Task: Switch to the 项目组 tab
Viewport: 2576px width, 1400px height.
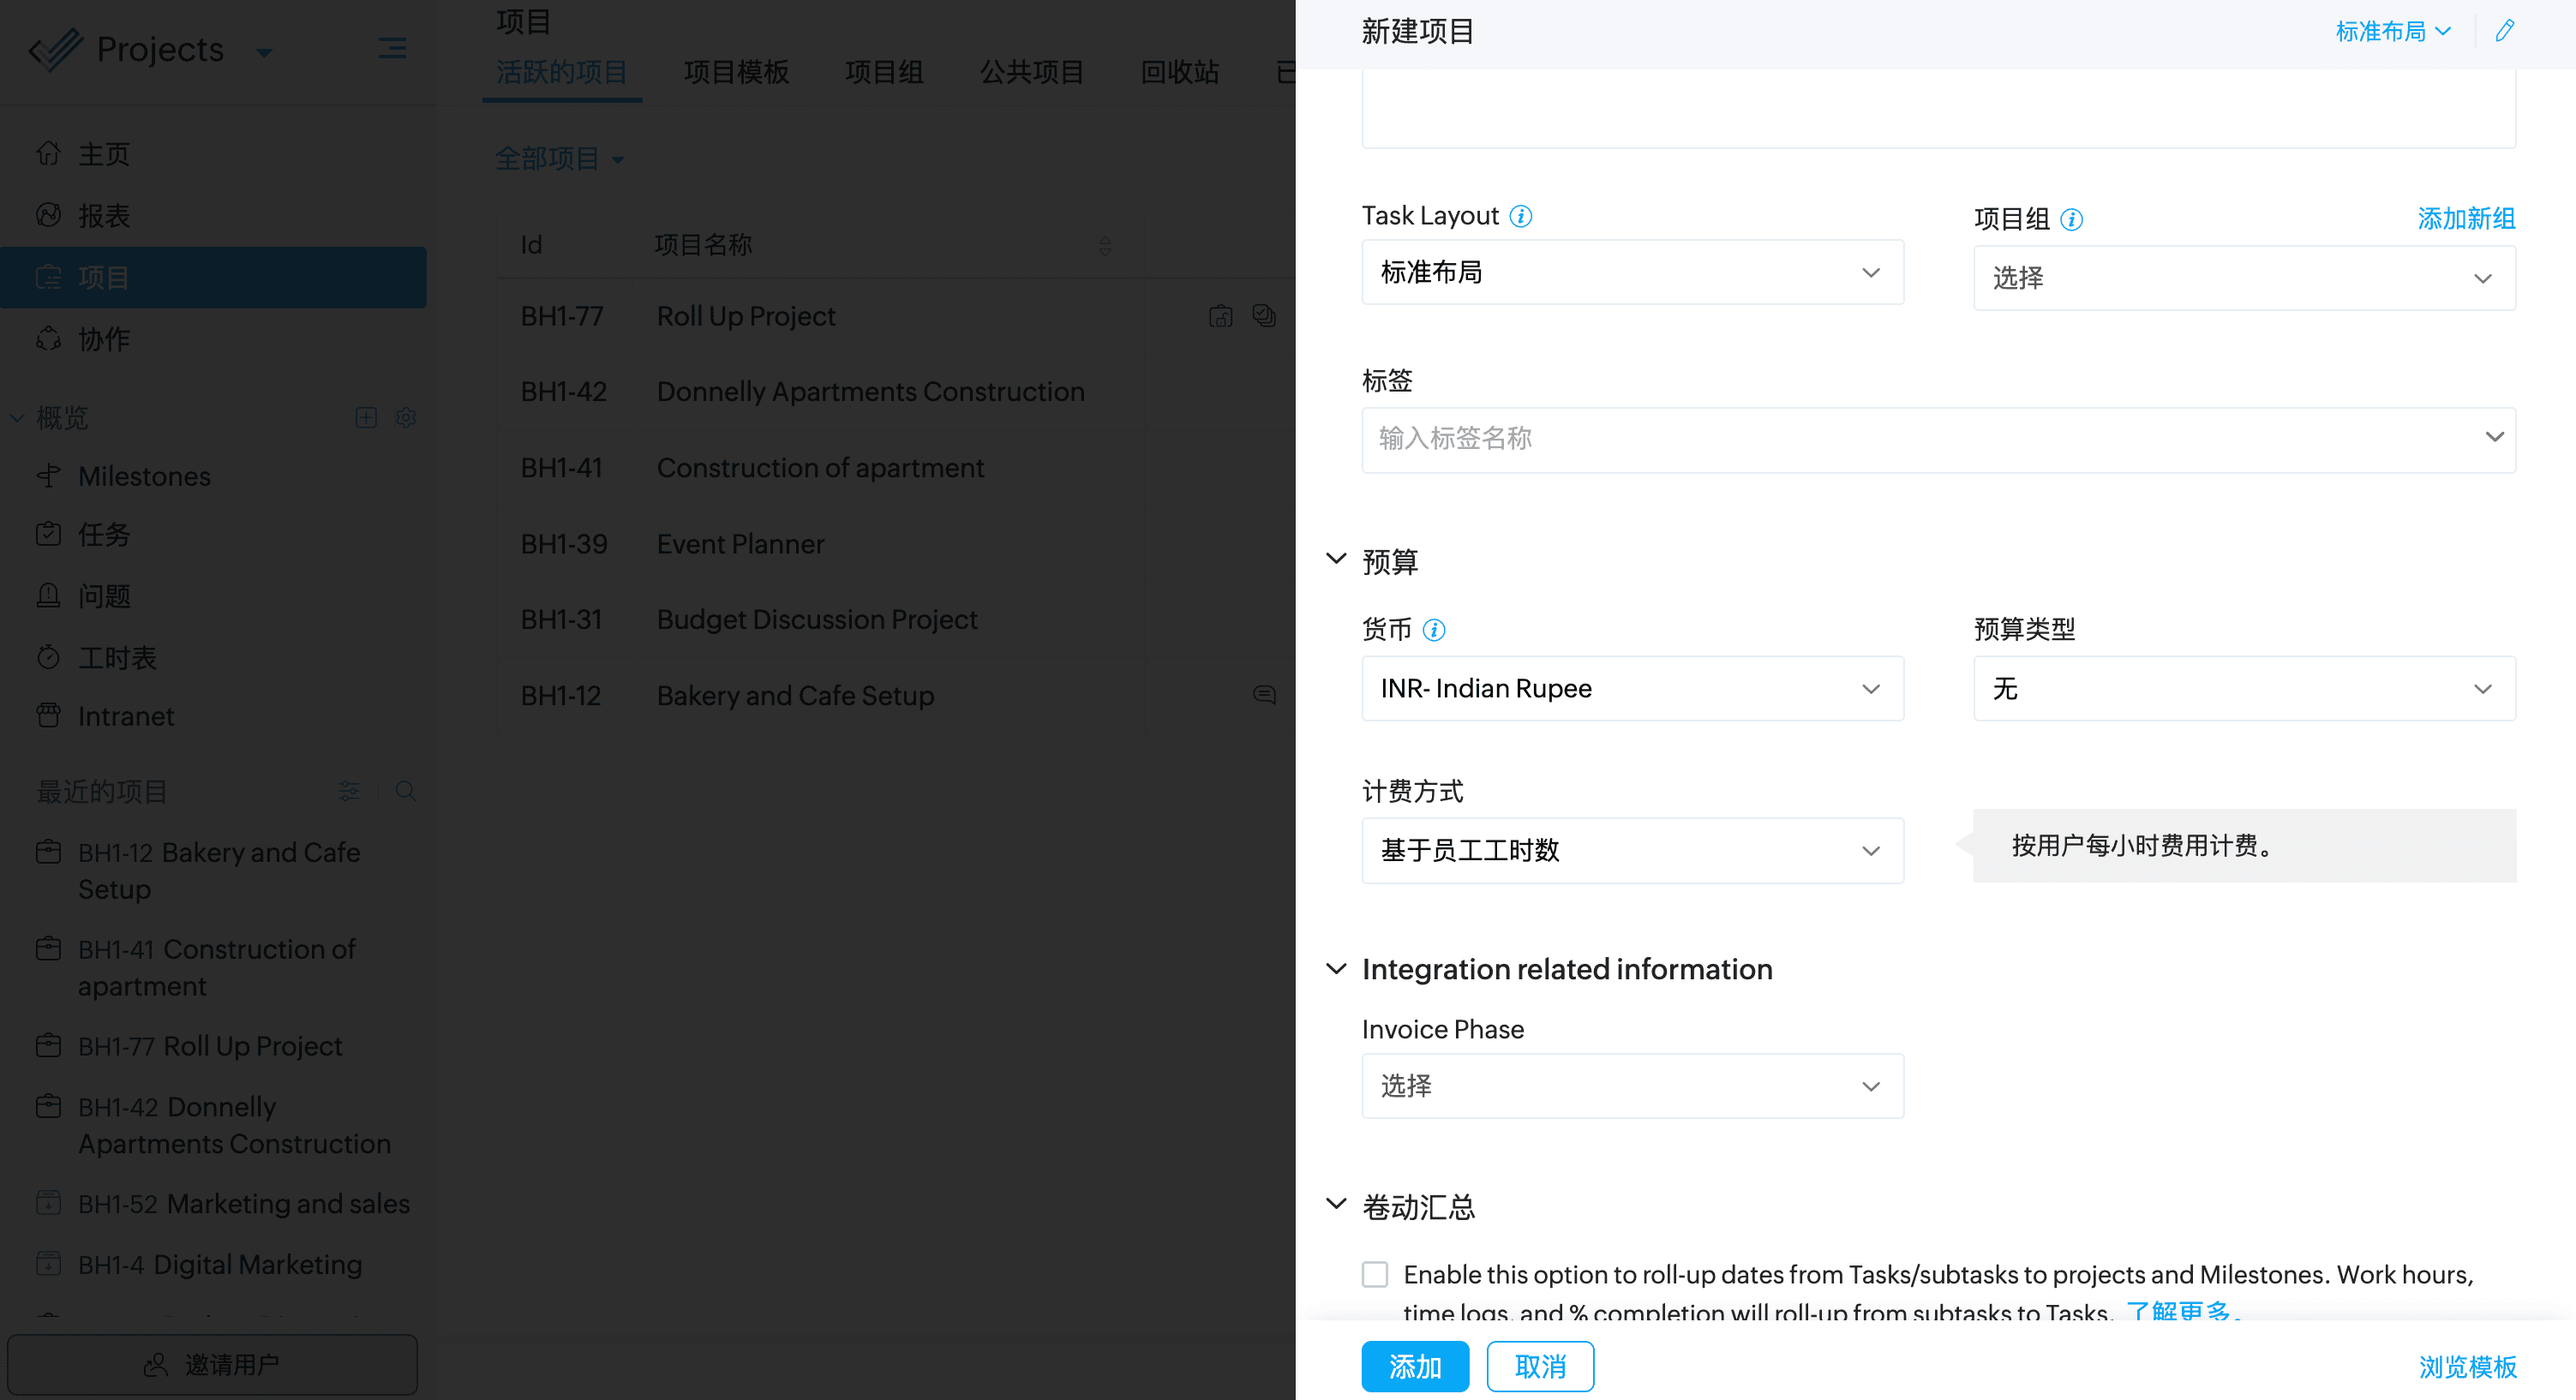Action: click(883, 72)
